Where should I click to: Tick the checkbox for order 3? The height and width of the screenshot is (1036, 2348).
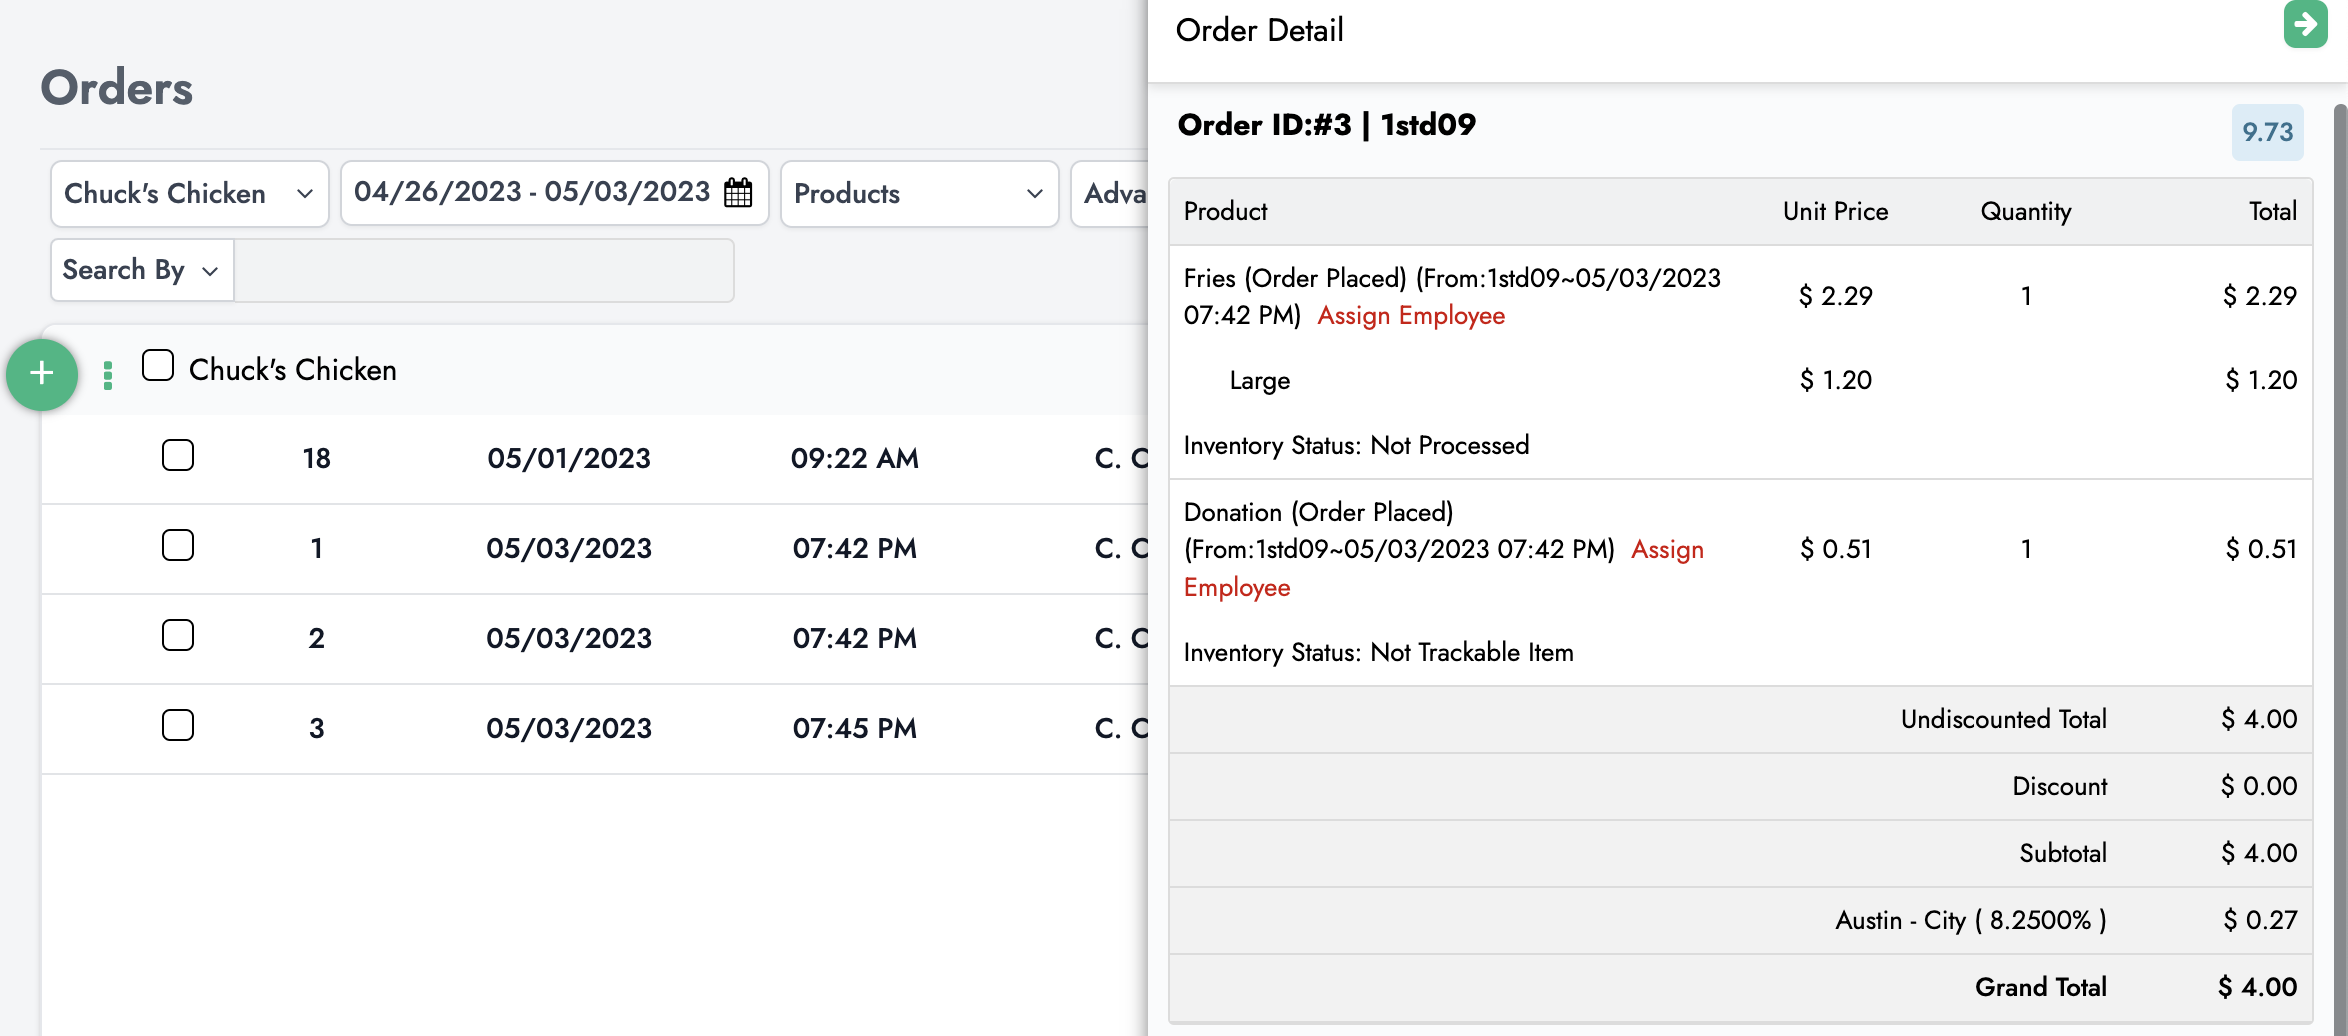click(x=178, y=726)
